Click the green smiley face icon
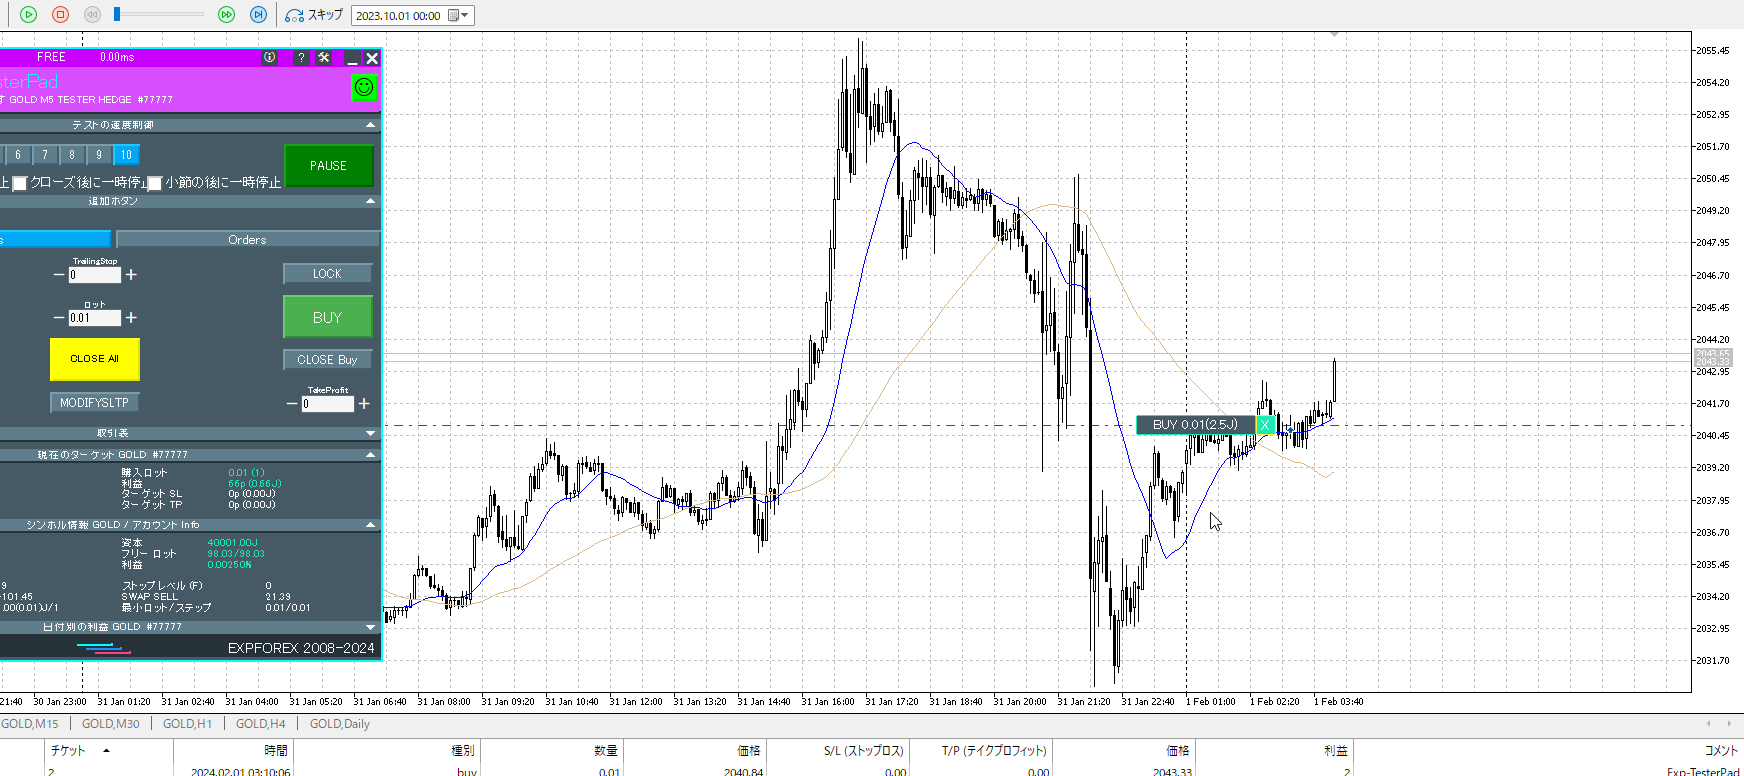 point(364,87)
